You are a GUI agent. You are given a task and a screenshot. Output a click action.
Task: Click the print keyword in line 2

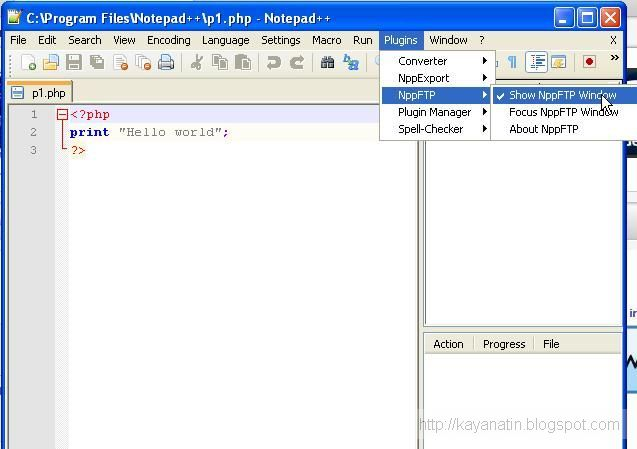click(89, 132)
